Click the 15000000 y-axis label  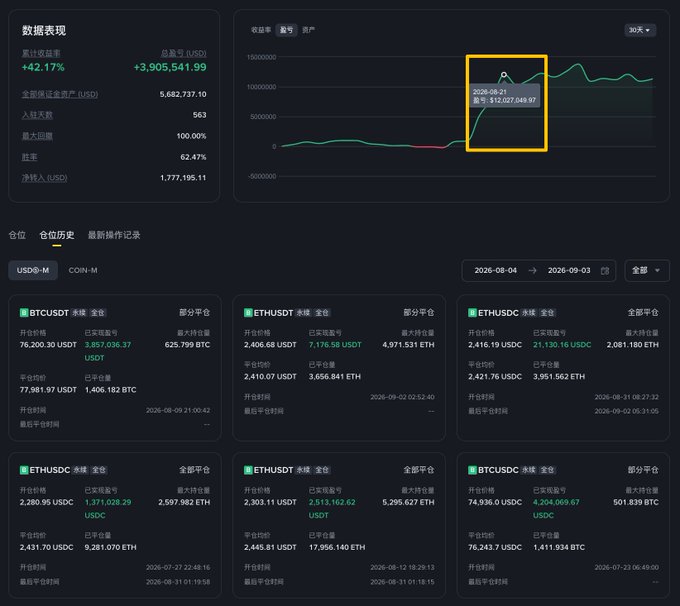[262, 57]
